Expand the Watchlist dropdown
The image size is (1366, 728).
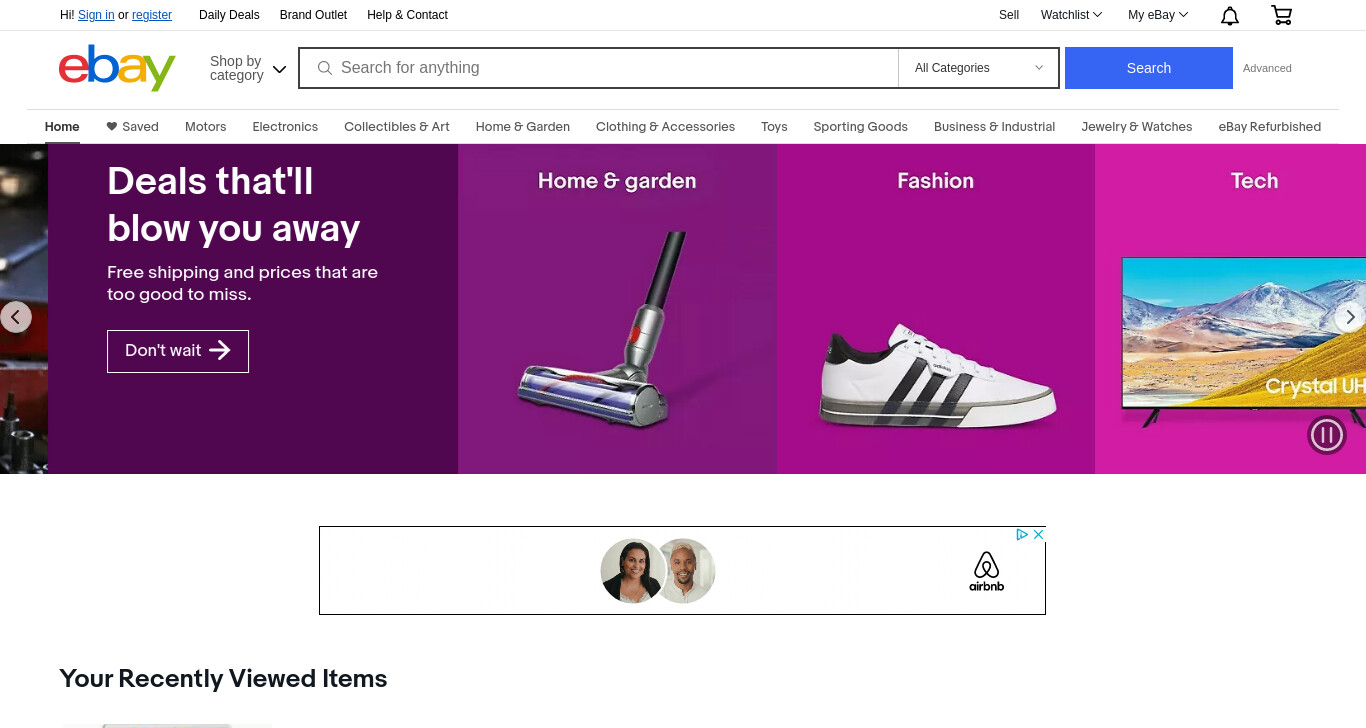point(1071,15)
